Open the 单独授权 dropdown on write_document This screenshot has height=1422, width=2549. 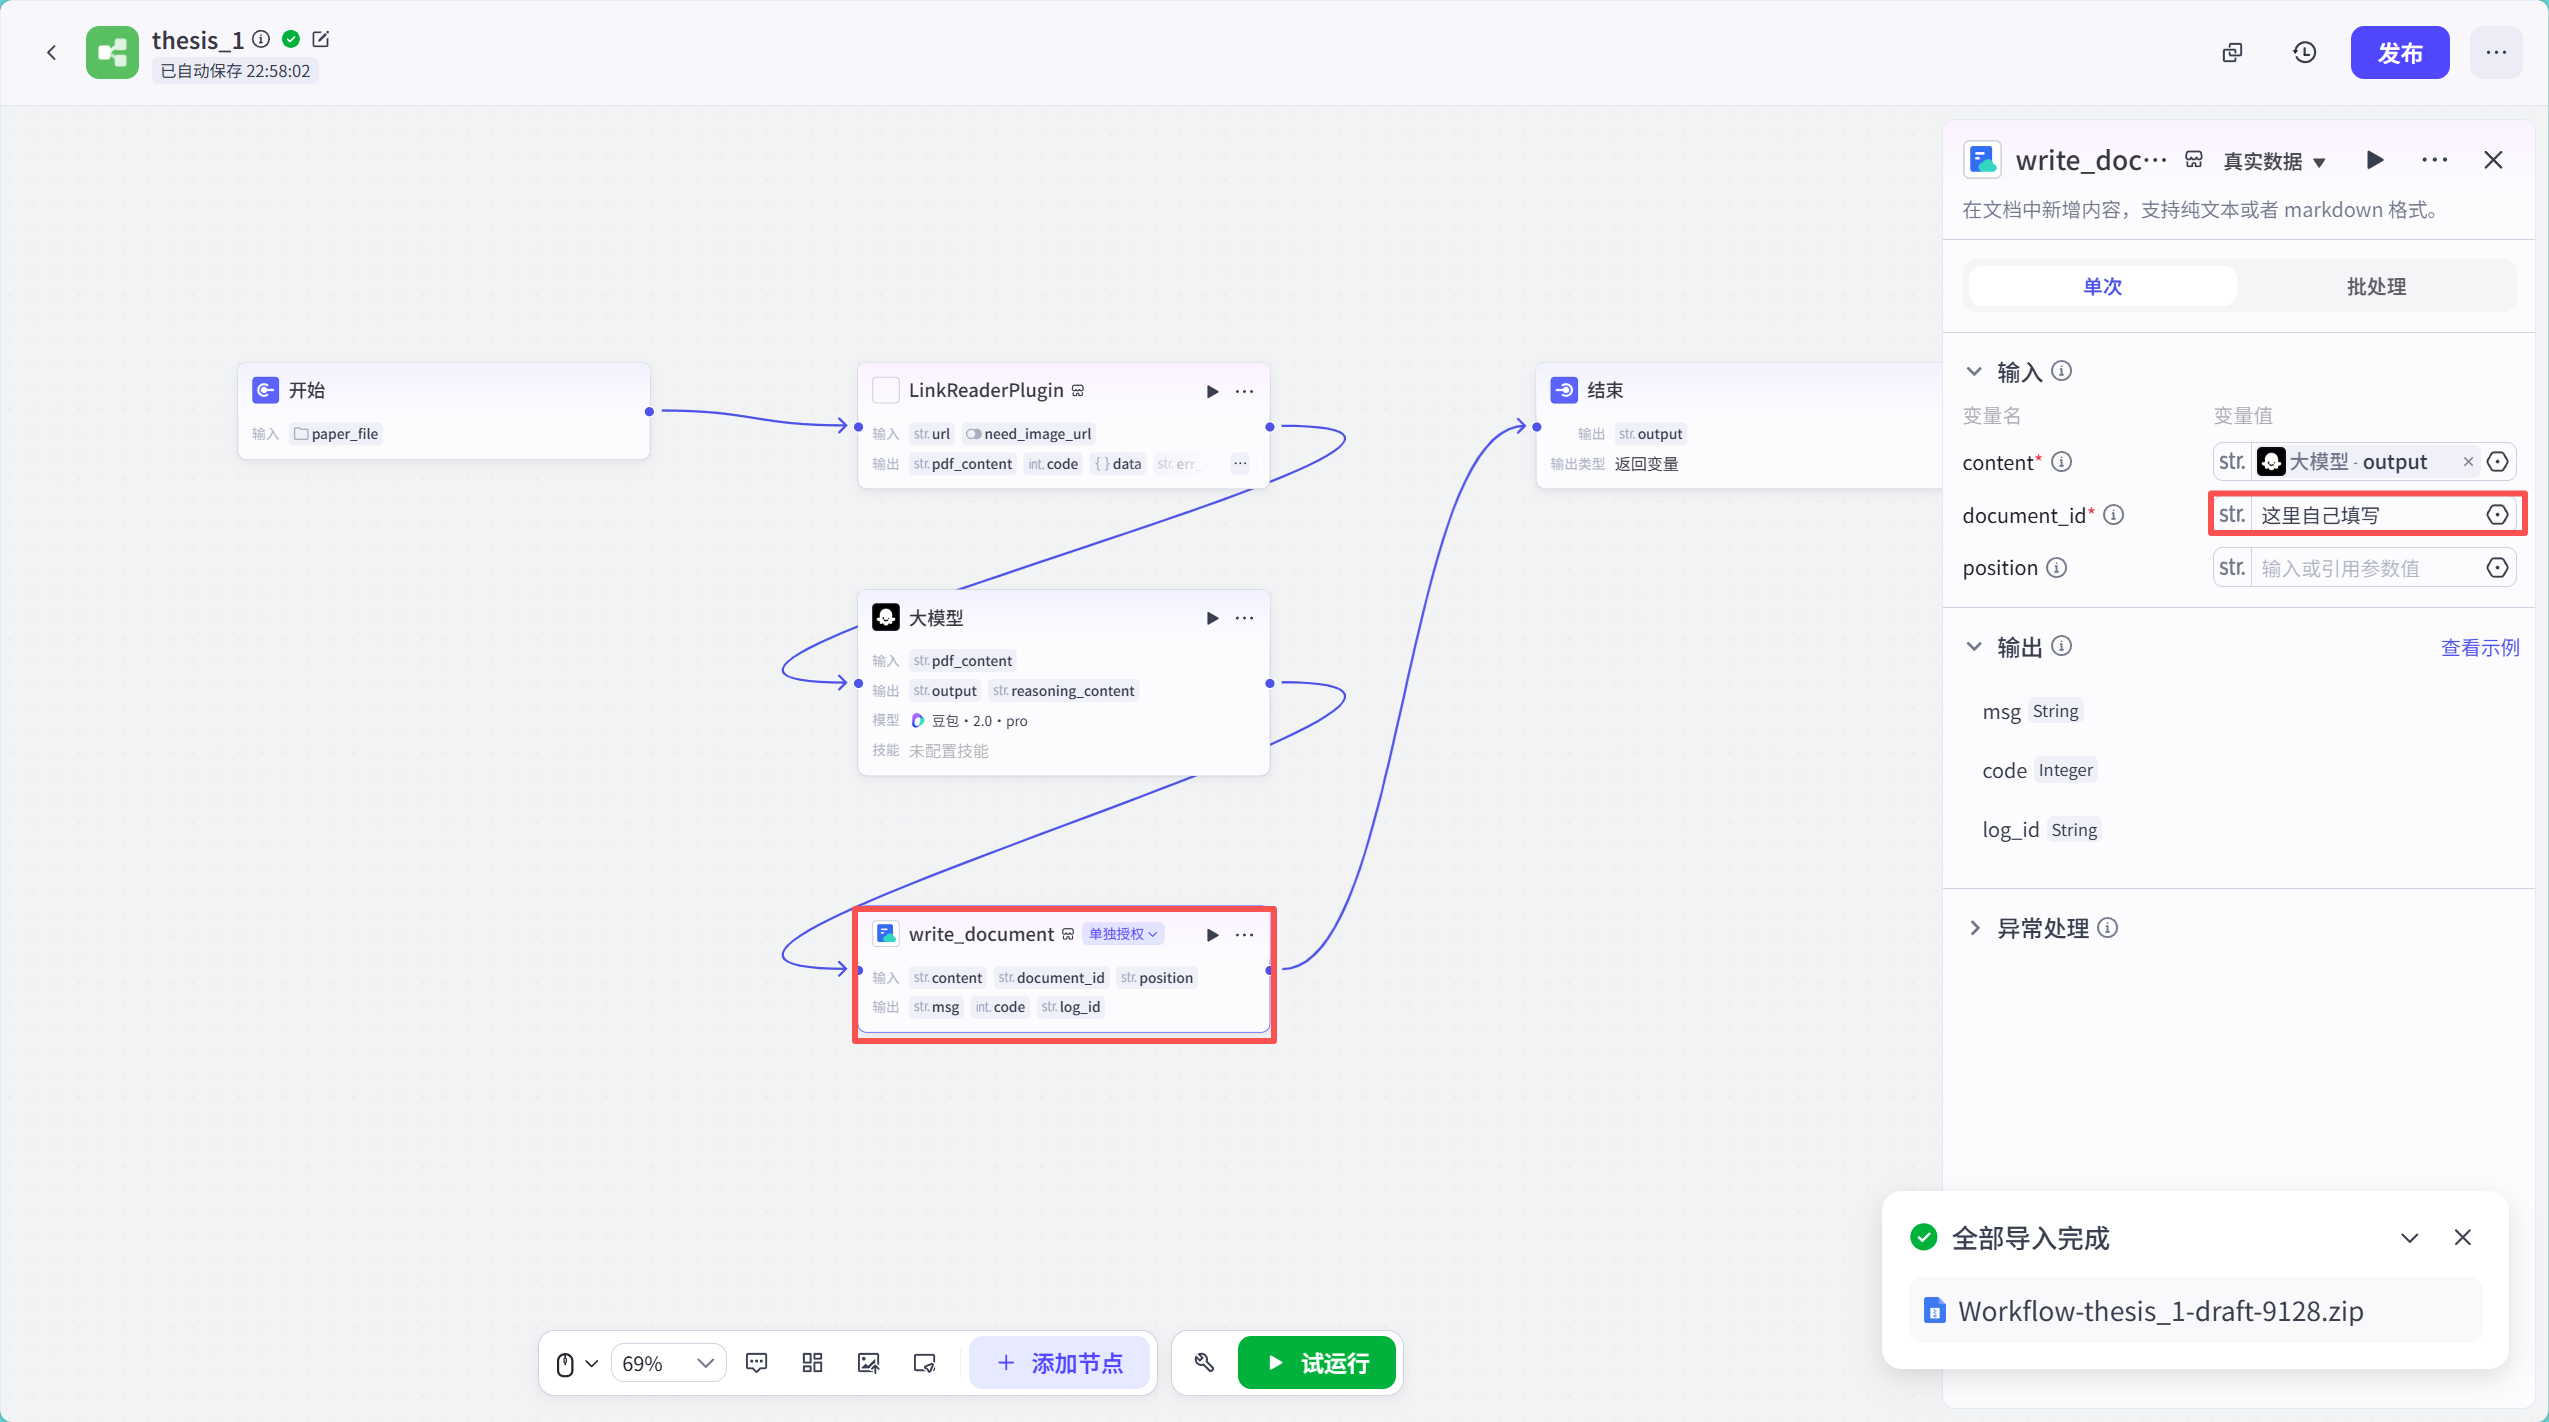tap(1123, 934)
